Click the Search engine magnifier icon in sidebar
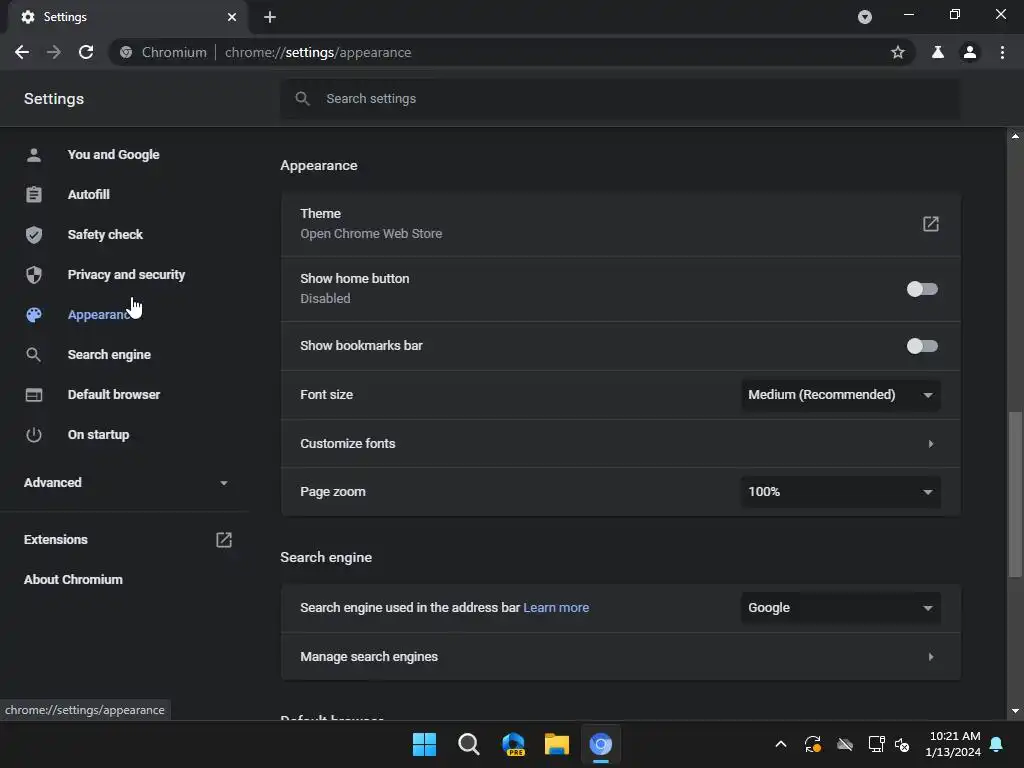Screen dimensions: 1024x768 (34, 355)
